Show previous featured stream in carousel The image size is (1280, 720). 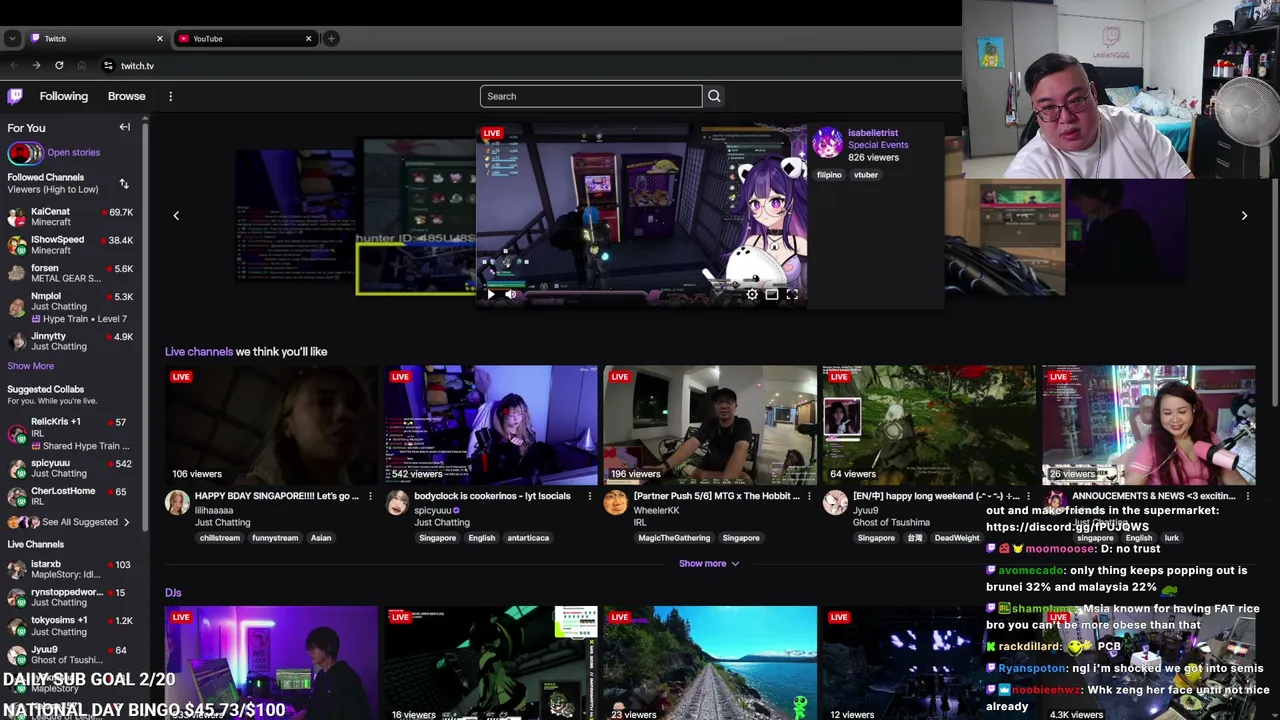coord(176,215)
